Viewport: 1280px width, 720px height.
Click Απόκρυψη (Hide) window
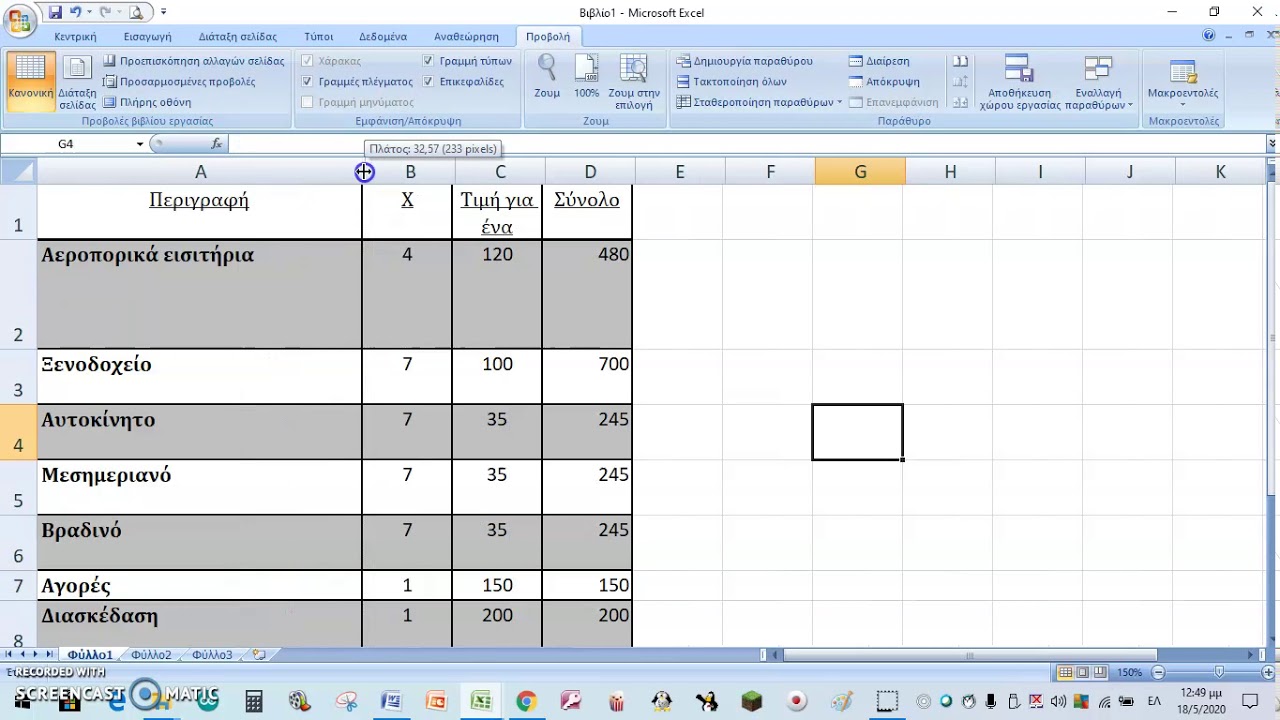(x=884, y=82)
